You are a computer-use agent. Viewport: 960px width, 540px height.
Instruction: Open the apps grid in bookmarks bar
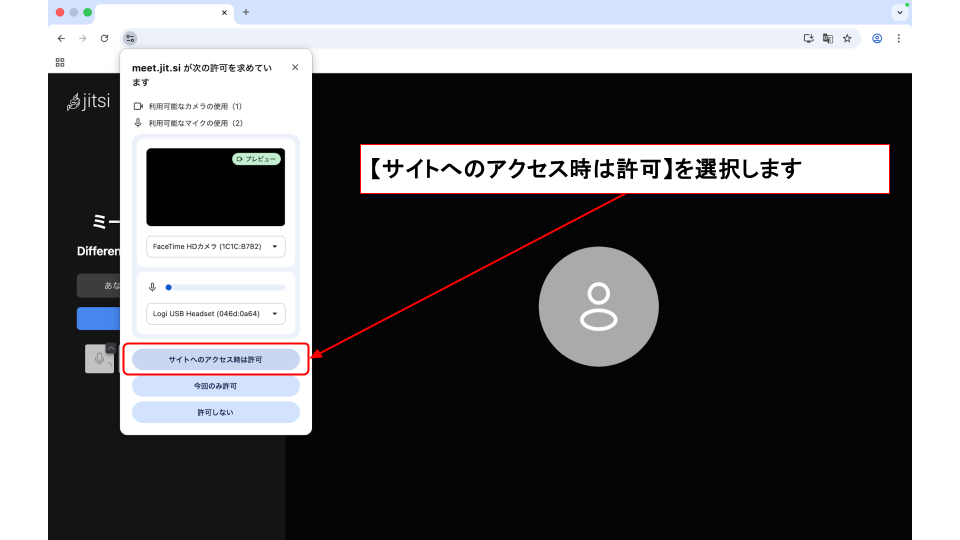tap(60, 62)
